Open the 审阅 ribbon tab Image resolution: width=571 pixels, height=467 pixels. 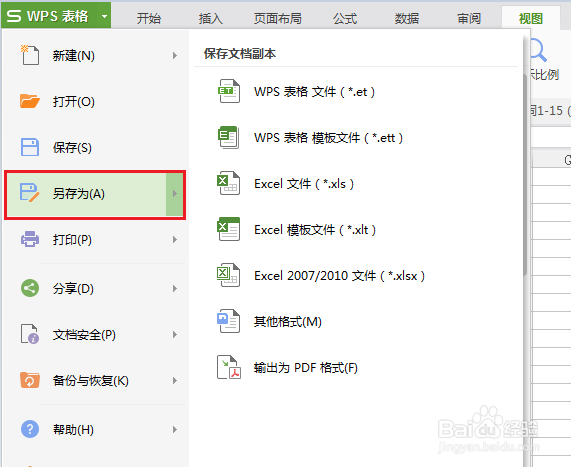coord(469,18)
